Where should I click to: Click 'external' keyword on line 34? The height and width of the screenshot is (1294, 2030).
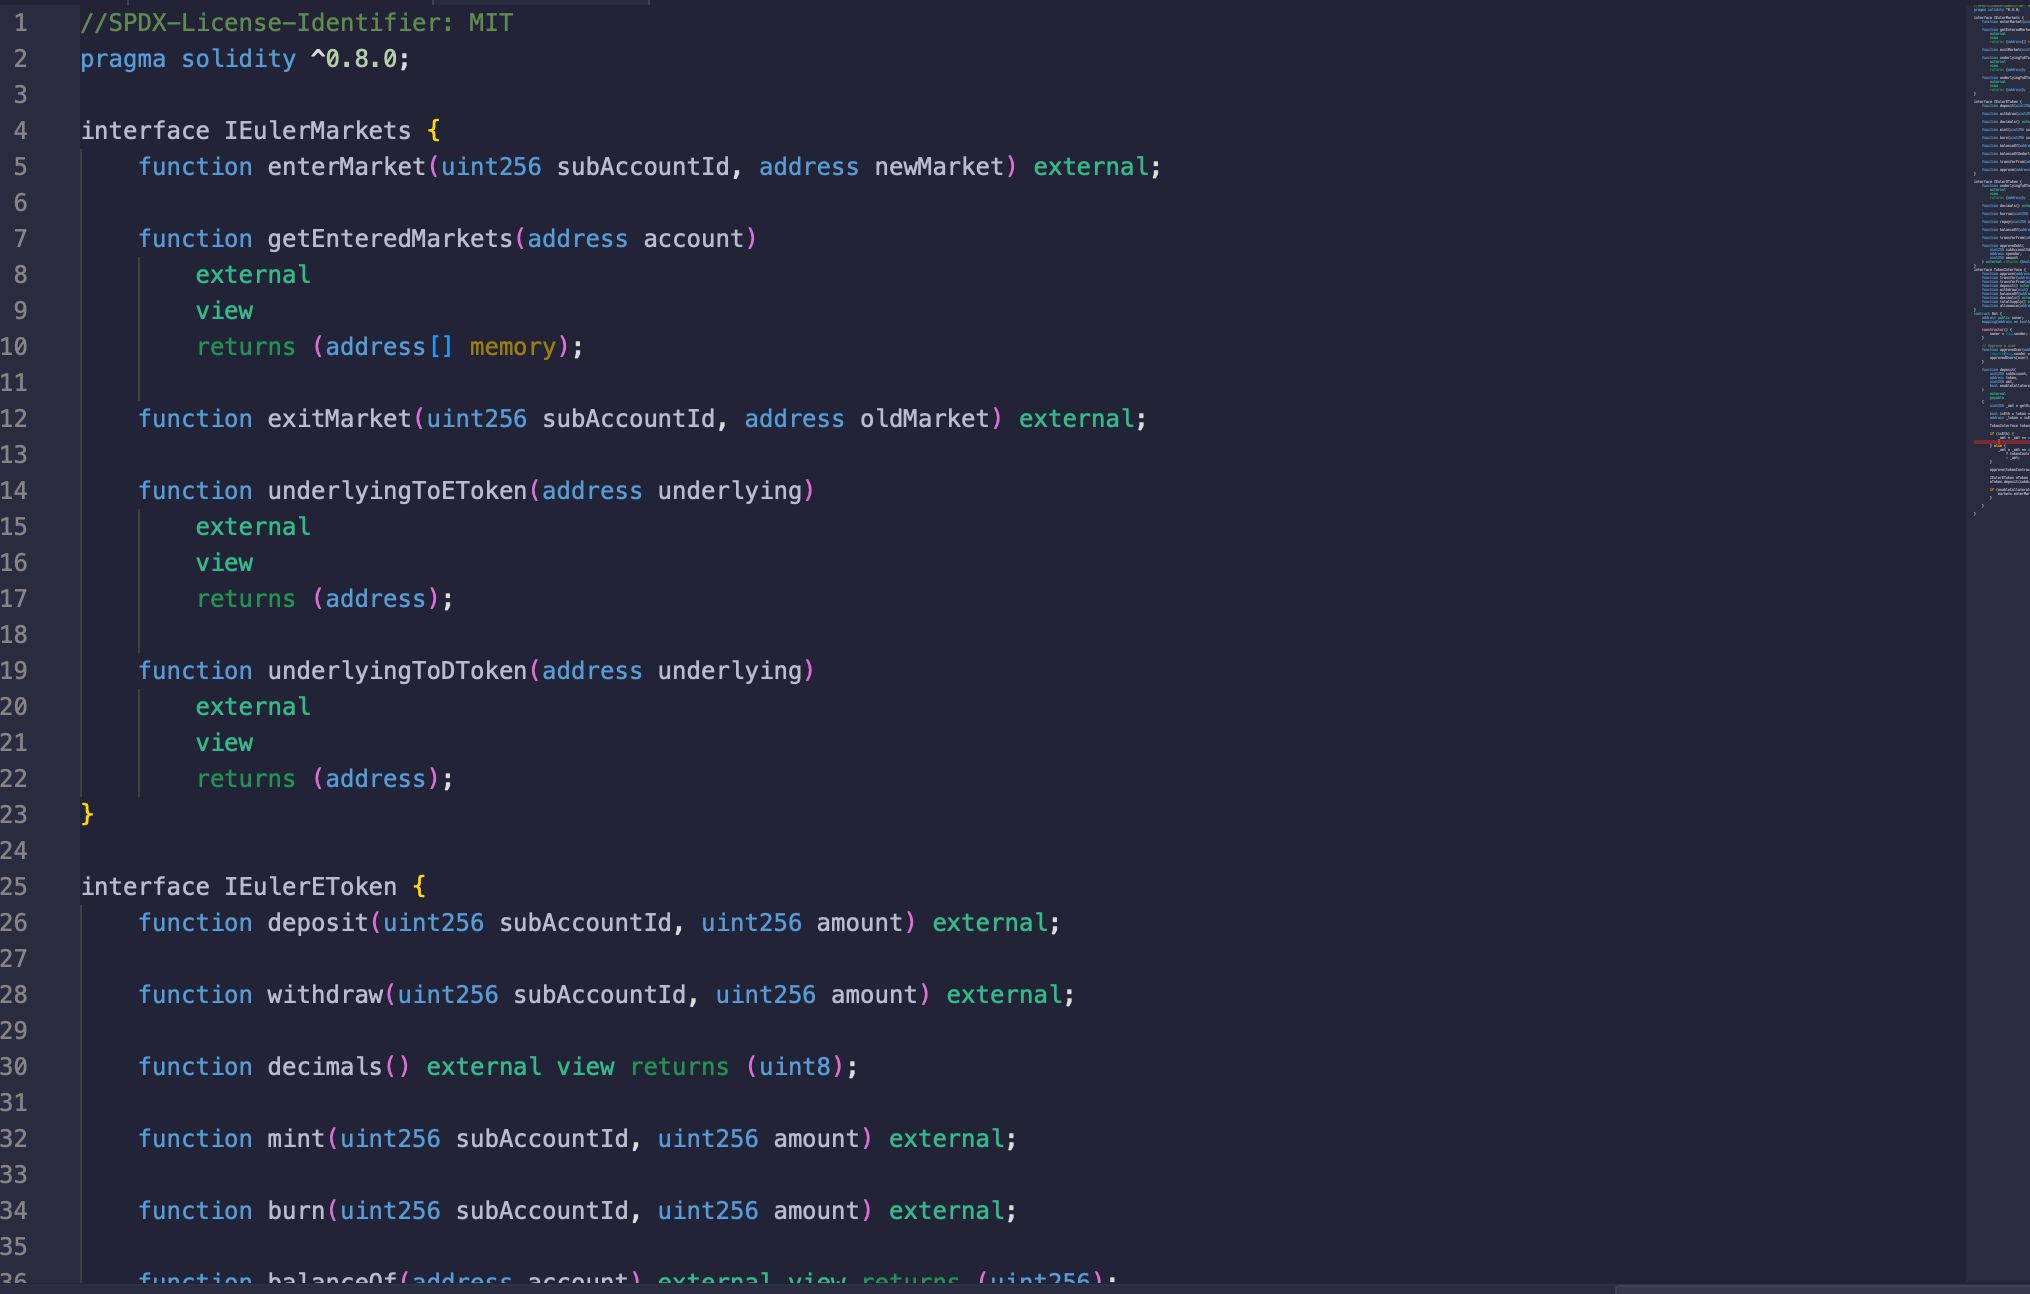click(946, 1210)
